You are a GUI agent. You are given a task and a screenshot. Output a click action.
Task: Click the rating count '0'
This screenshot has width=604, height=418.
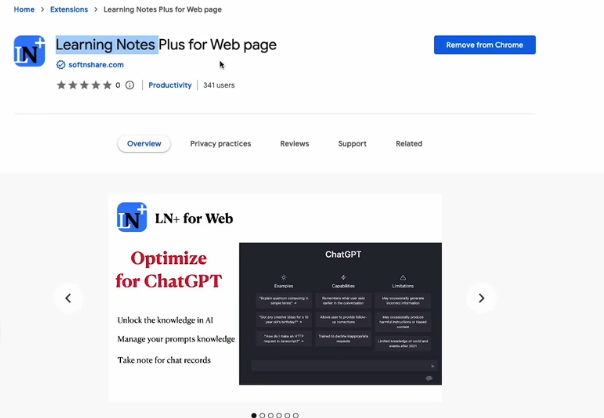pyautogui.click(x=118, y=85)
